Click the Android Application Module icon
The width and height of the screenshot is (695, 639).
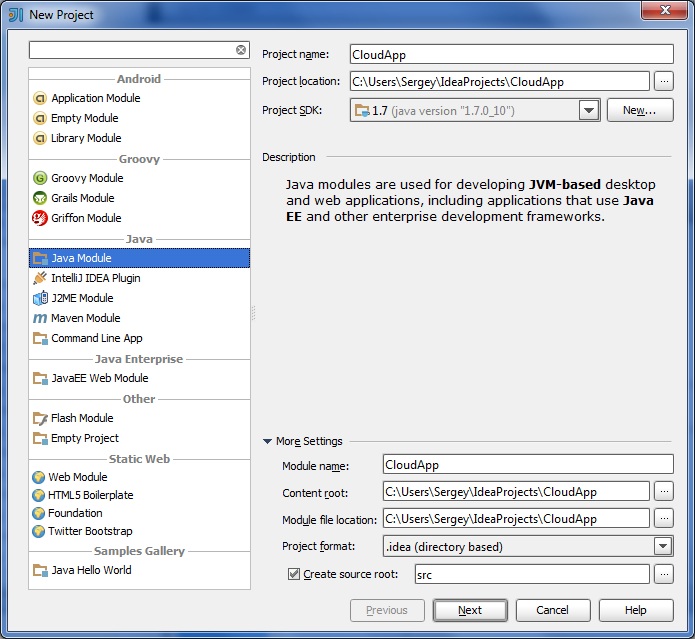click(40, 98)
